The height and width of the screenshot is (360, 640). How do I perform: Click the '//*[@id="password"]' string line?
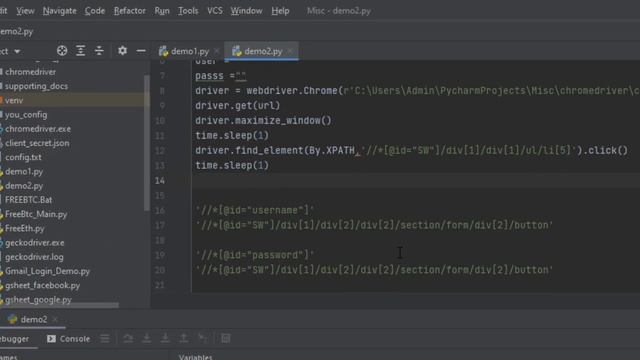pos(255,256)
